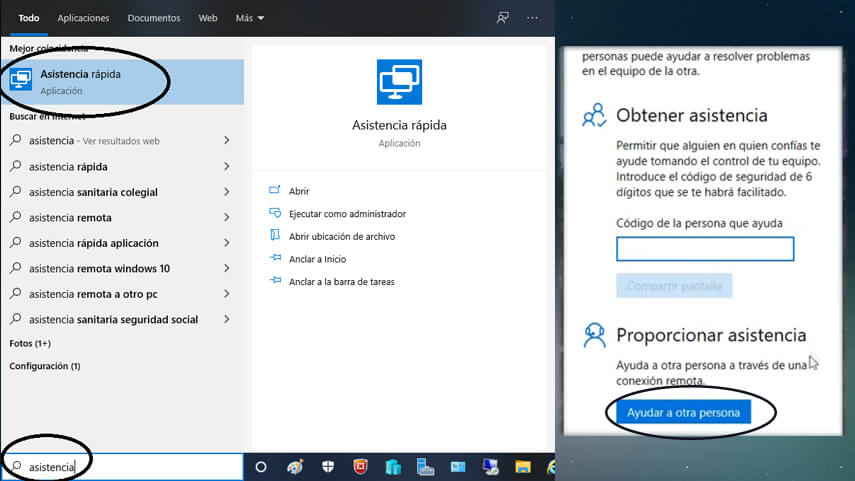Click the 'Proporcionar asistencia' heading
Screen dimensions: 855x481
pyautogui.click(x=711, y=335)
